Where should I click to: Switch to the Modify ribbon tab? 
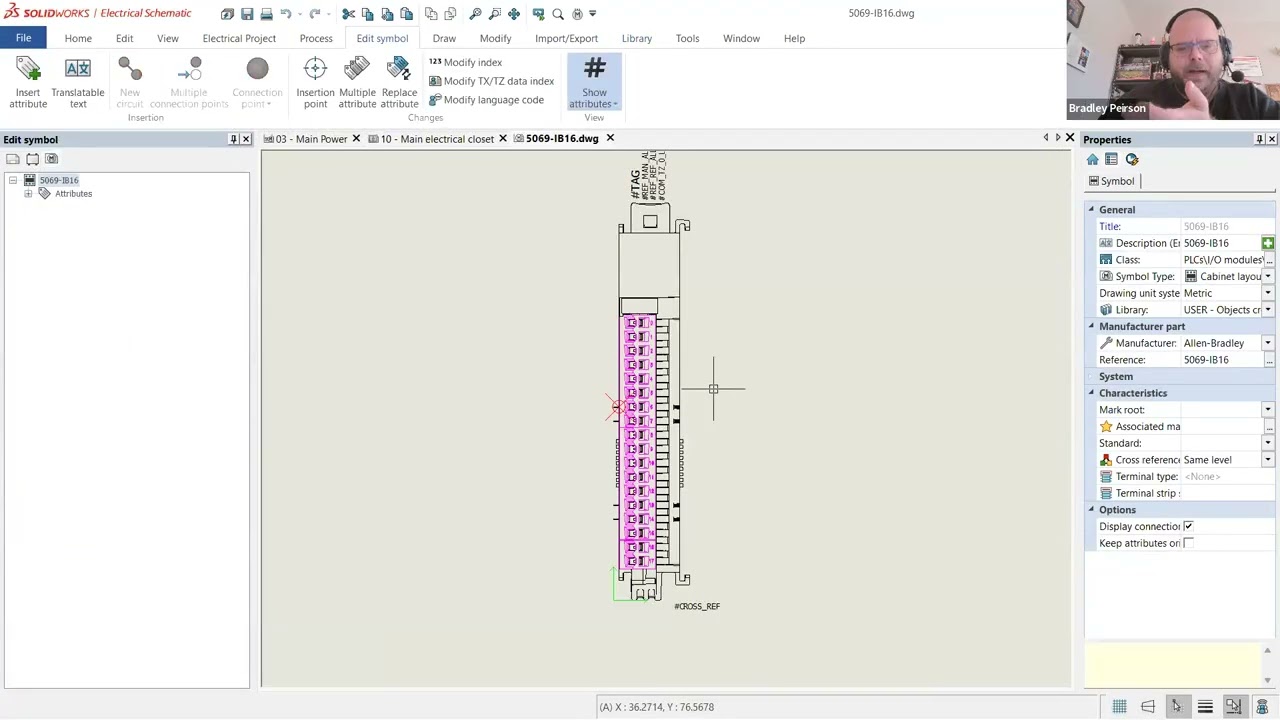point(495,38)
